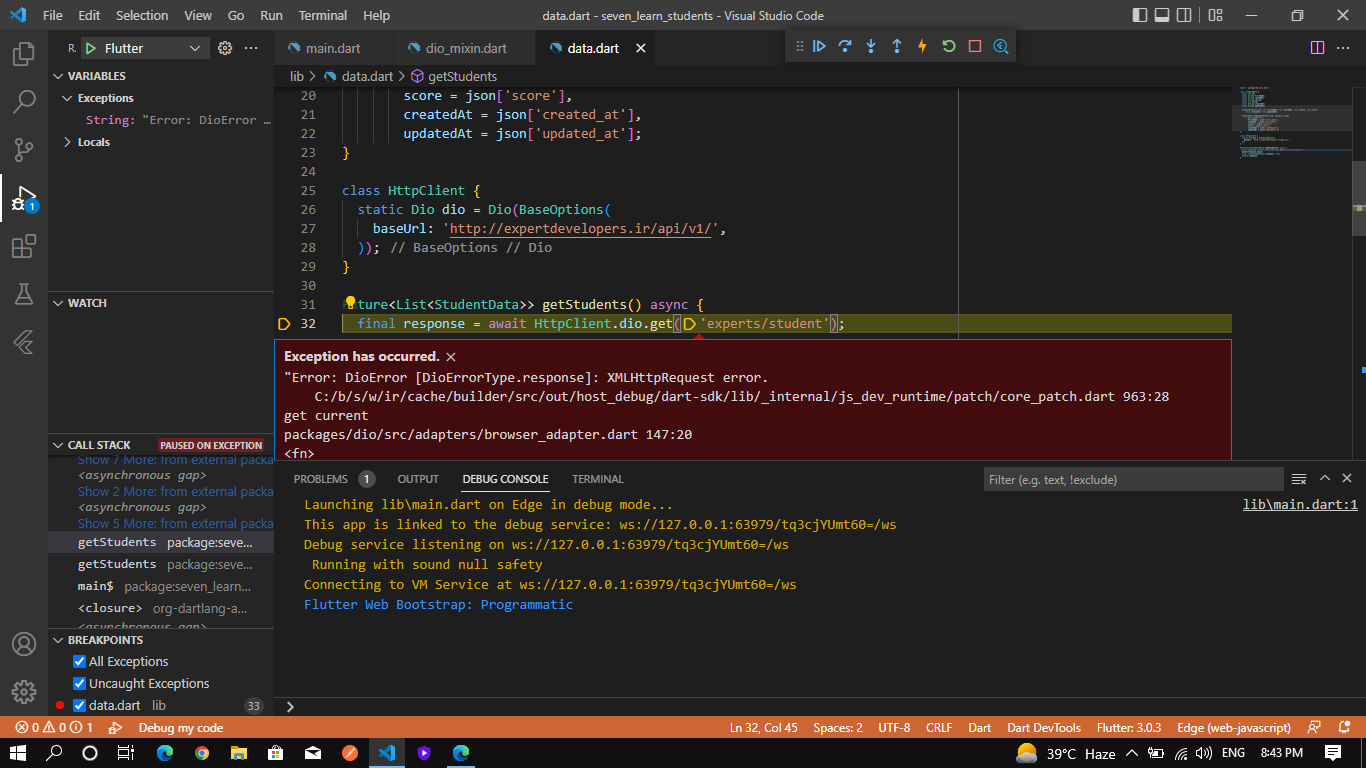Select main$ frame in call stack
The image size is (1366, 768).
pyautogui.click(x=161, y=586)
